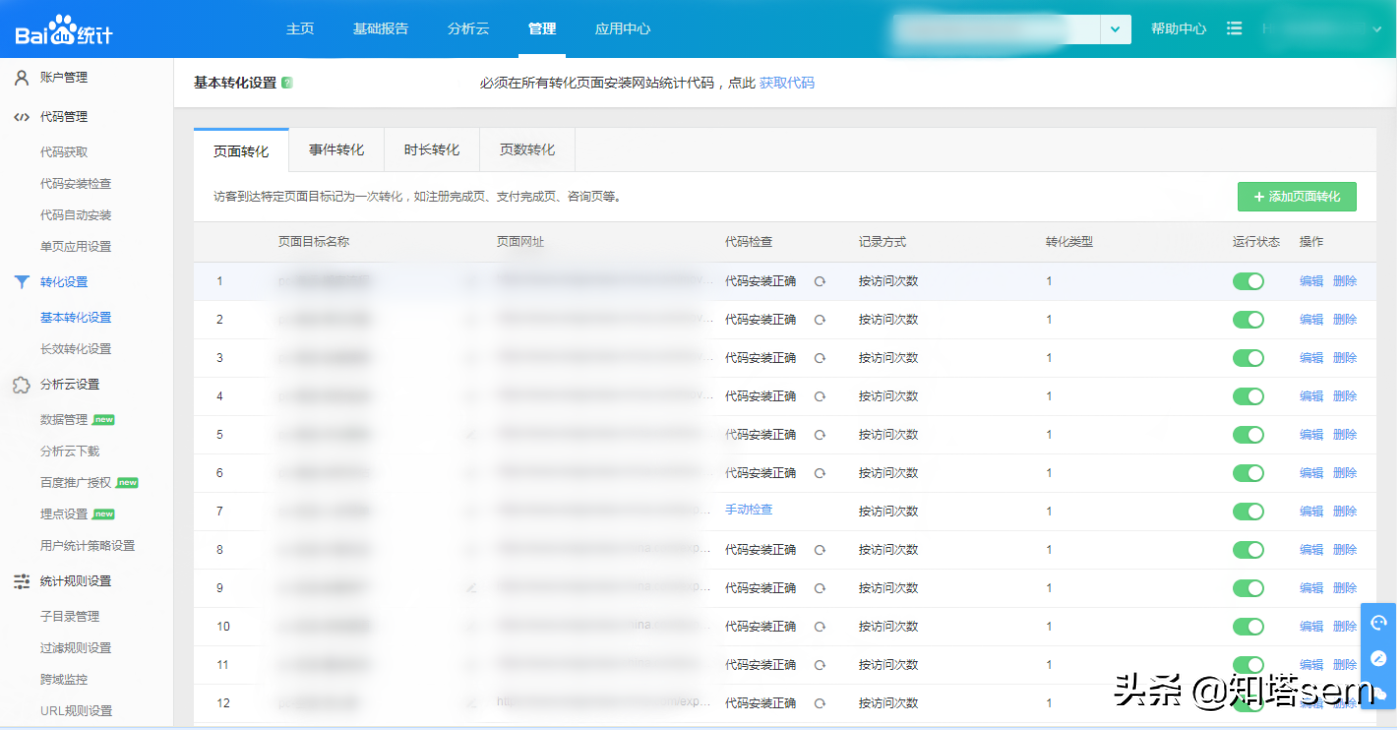Open 子目录管理 in the sidebar
Viewport: 1397px width, 730px height.
coord(70,617)
